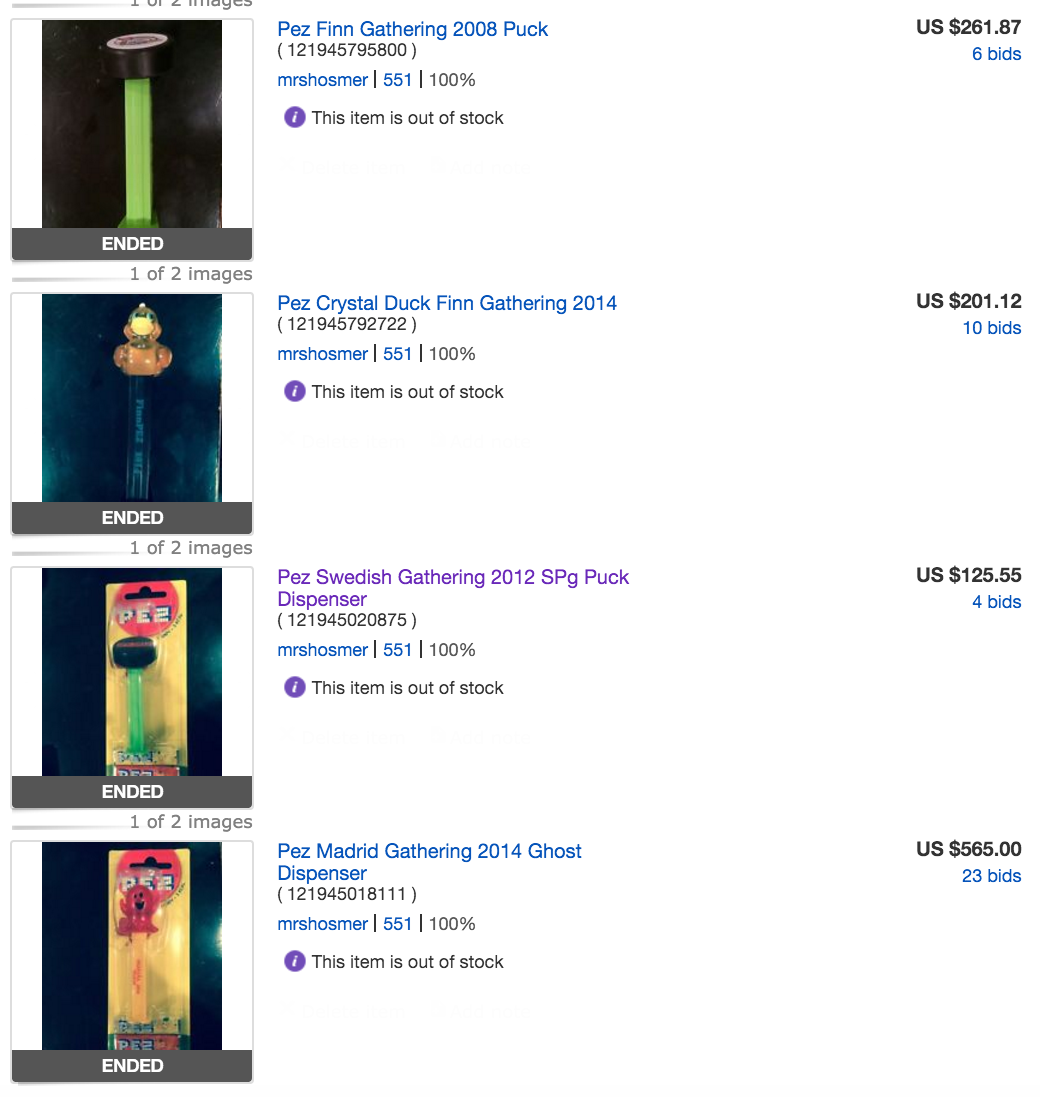Open feedback score 551 on Crystal Duck listing
This screenshot has width=1040, height=1097.
(398, 354)
